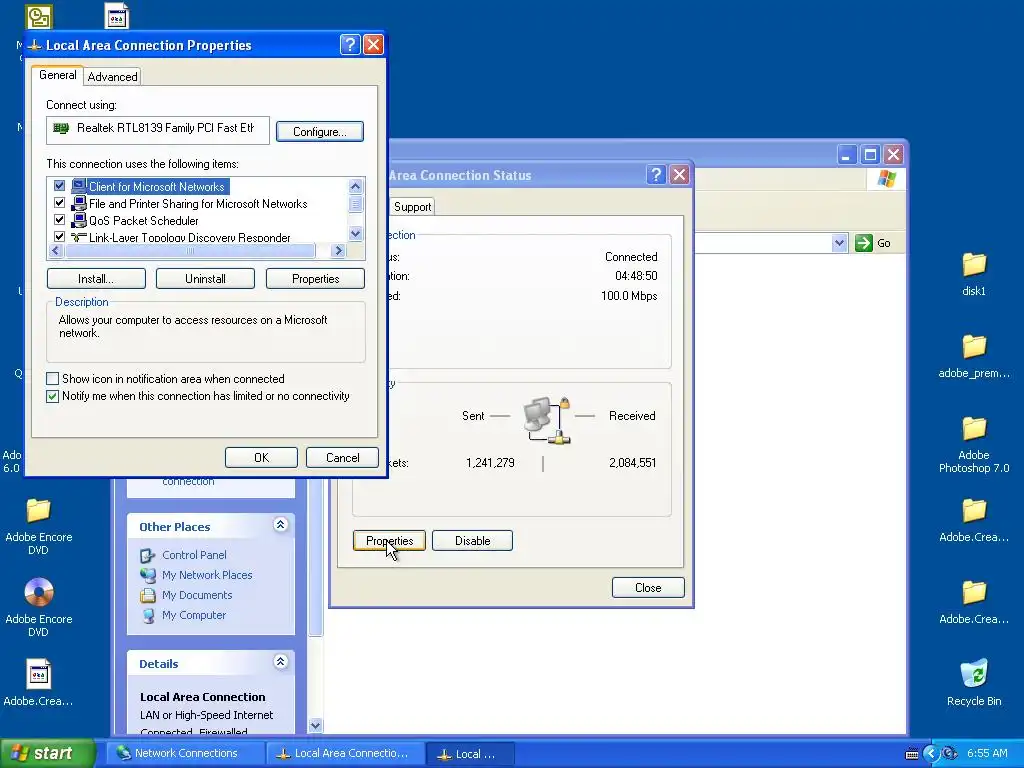1024x768 pixels.
Task: Uncheck Client for Microsoft Networks
Action: coord(59,186)
